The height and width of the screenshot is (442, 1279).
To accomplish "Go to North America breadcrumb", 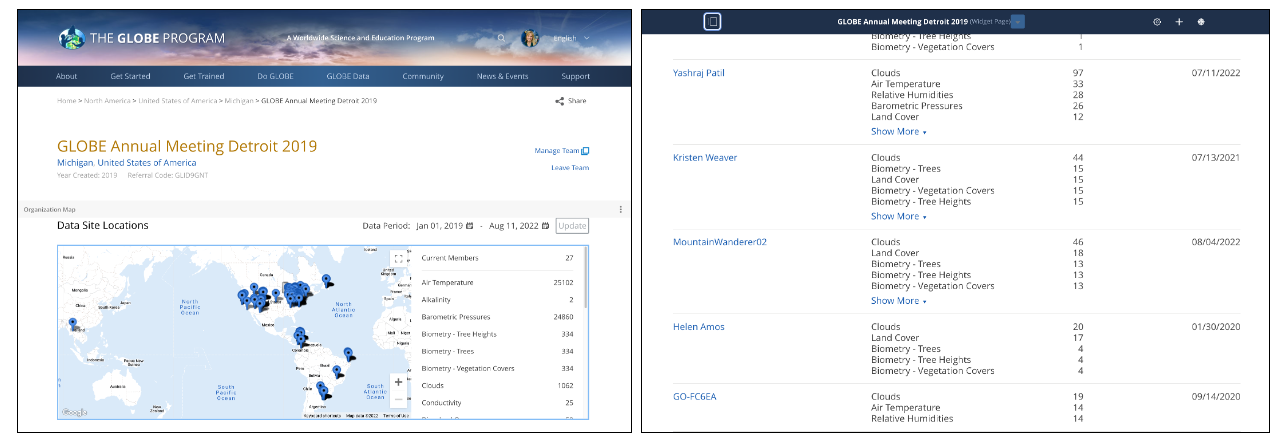I will click(107, 101).
